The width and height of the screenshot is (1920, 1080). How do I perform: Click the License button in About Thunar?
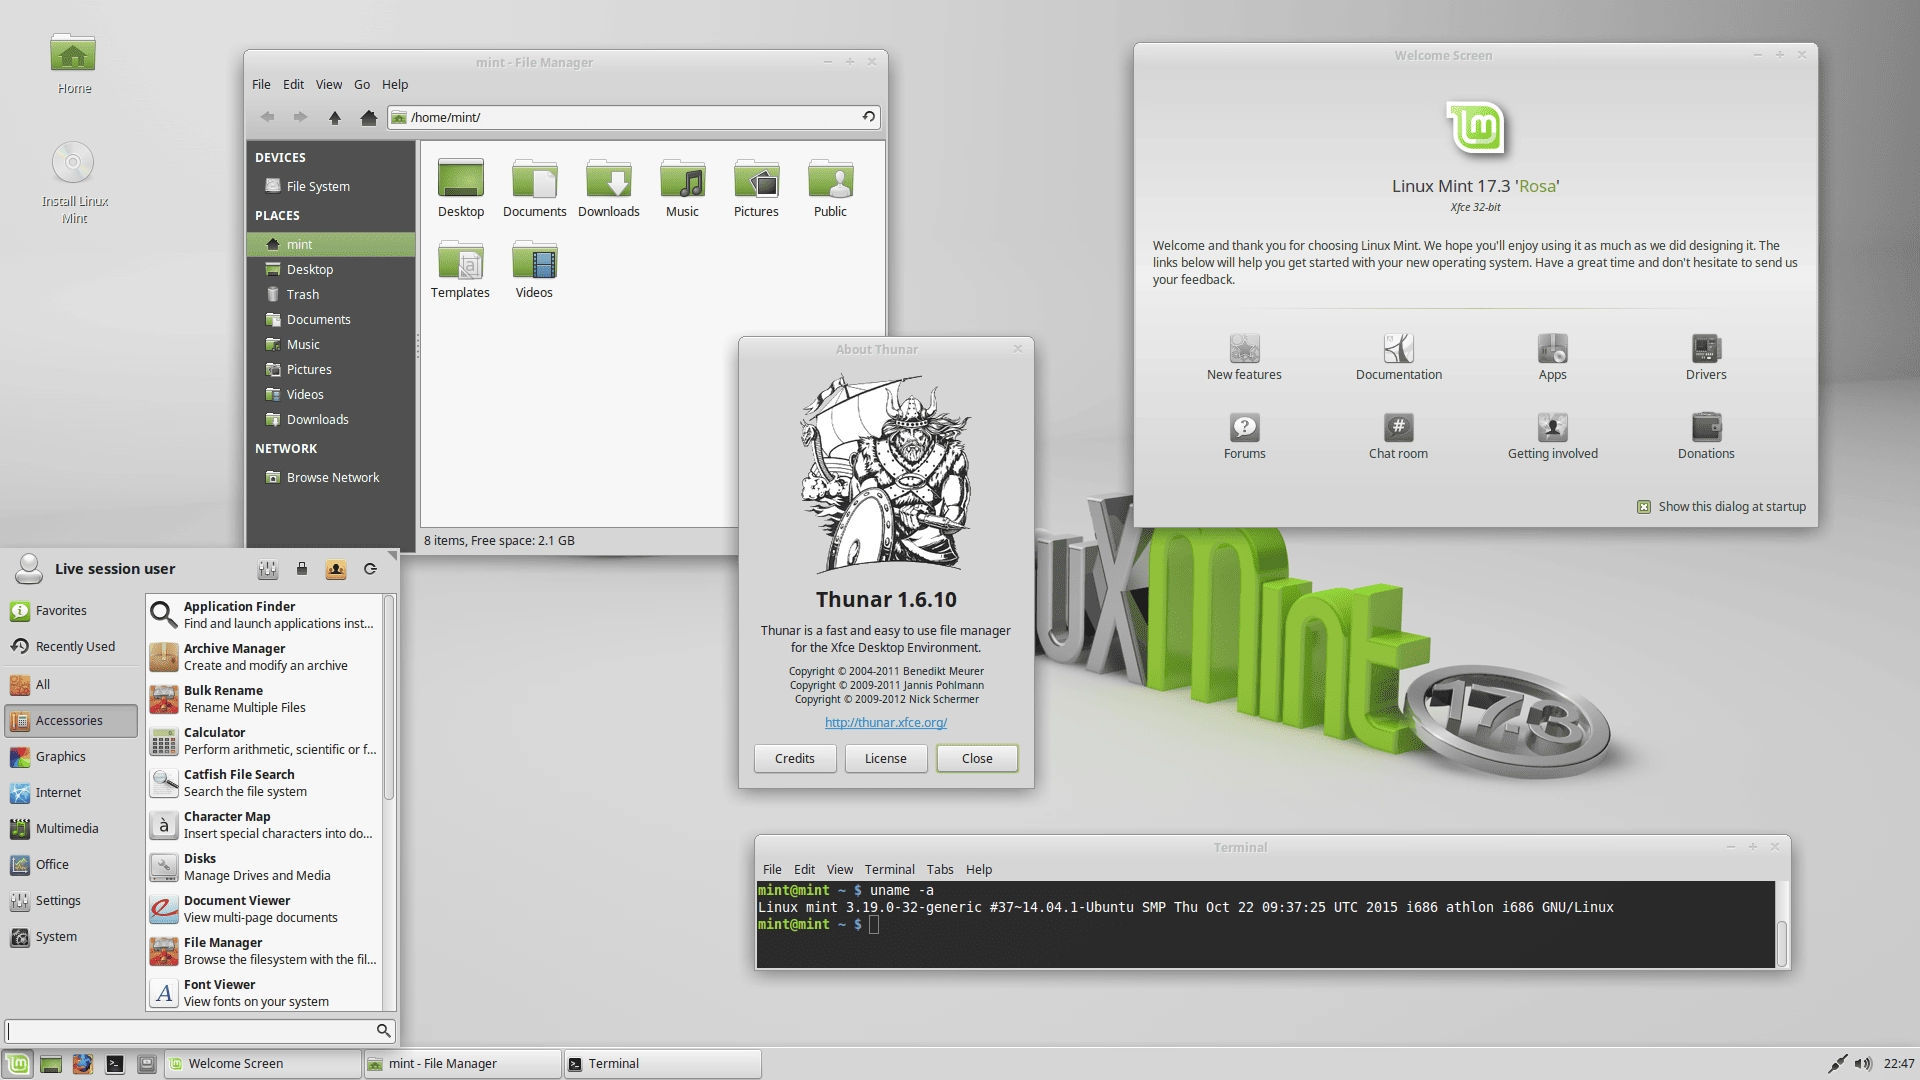(886, 759)
